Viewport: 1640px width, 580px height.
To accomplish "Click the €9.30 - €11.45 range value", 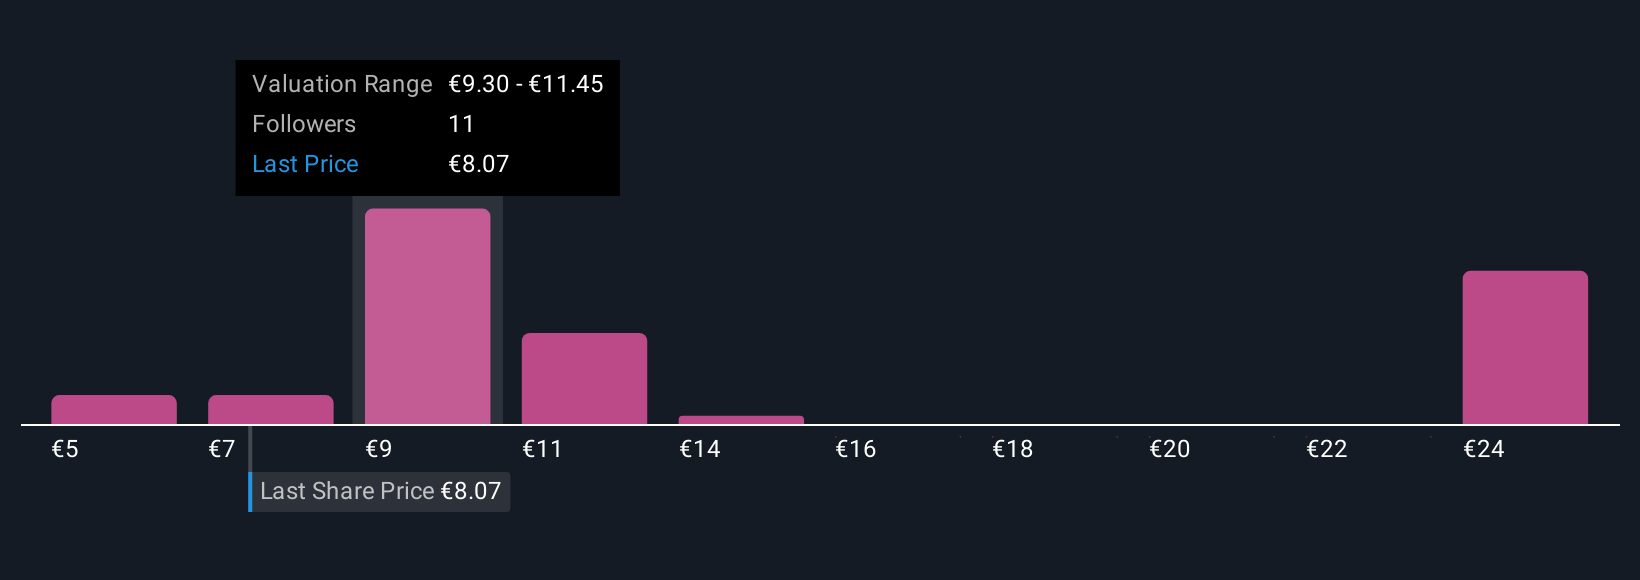I will point(526,84).
